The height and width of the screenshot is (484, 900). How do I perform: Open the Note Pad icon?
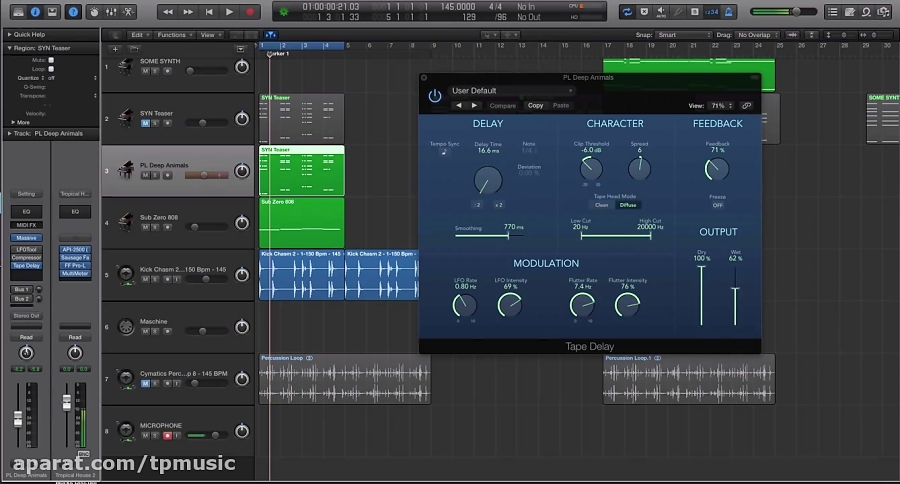[849, 11]
